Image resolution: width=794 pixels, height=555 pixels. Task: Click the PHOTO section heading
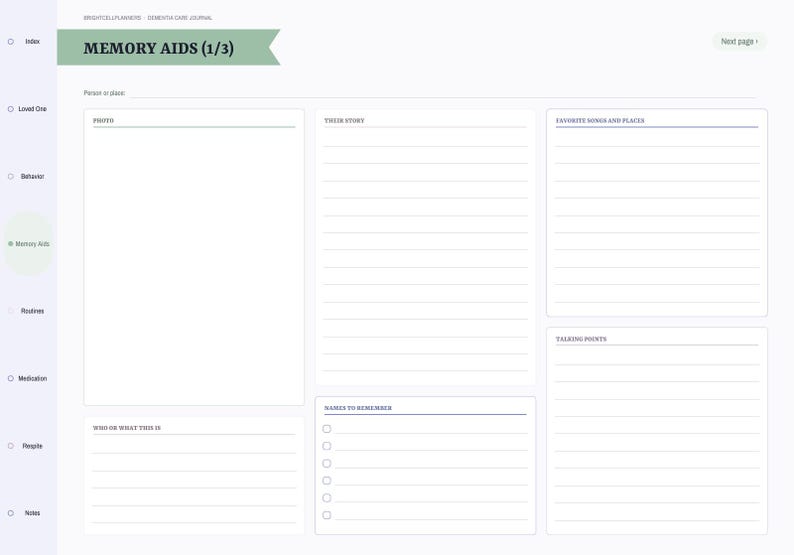point(103,121)
